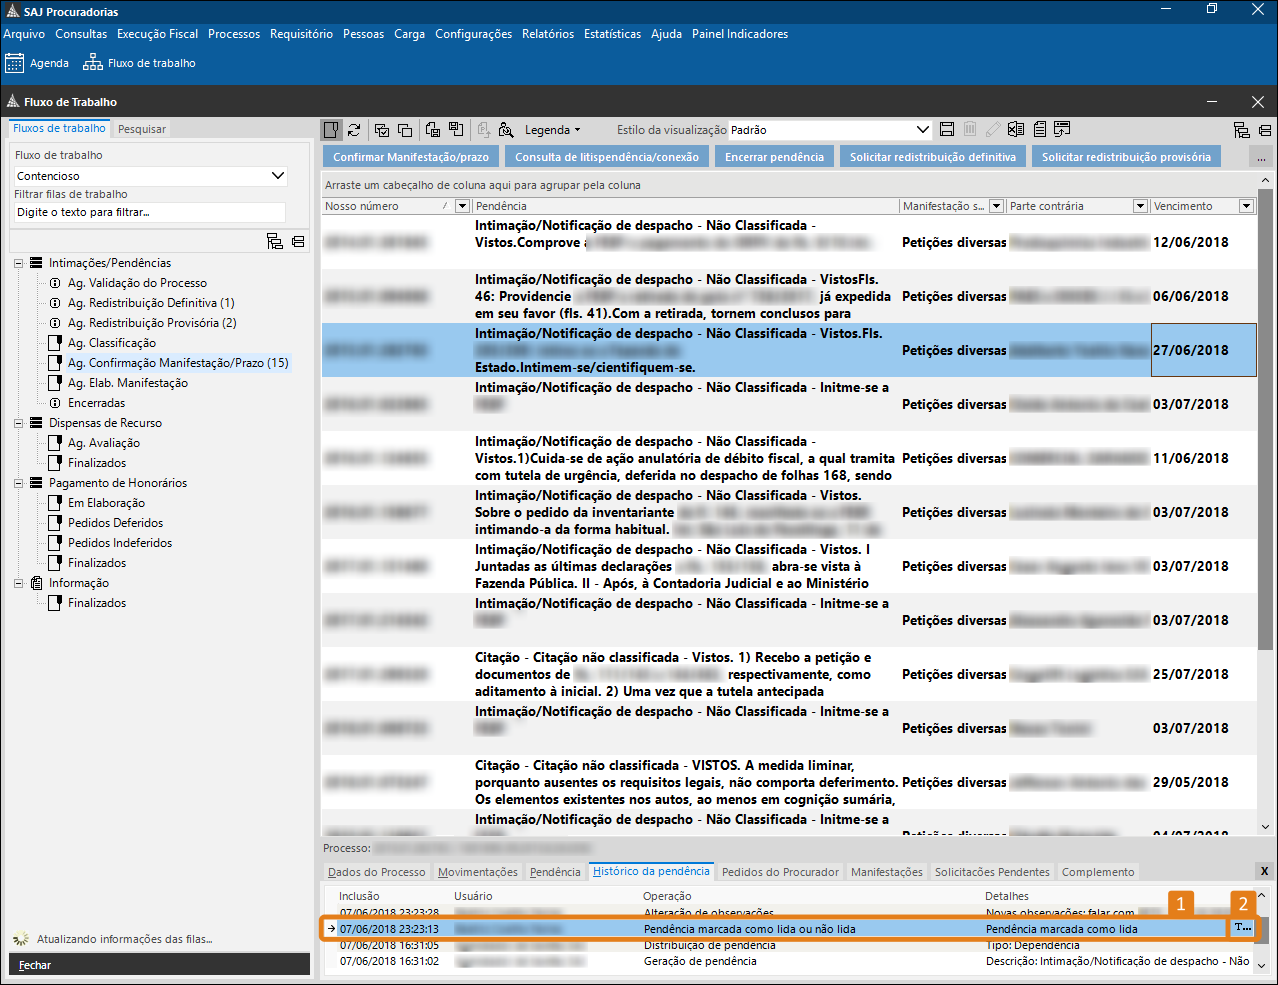The width and height of the screenshot is (1278, 985).
Task: Open Estilo da visualização Padrão combo box
Action: click(830, 130)
